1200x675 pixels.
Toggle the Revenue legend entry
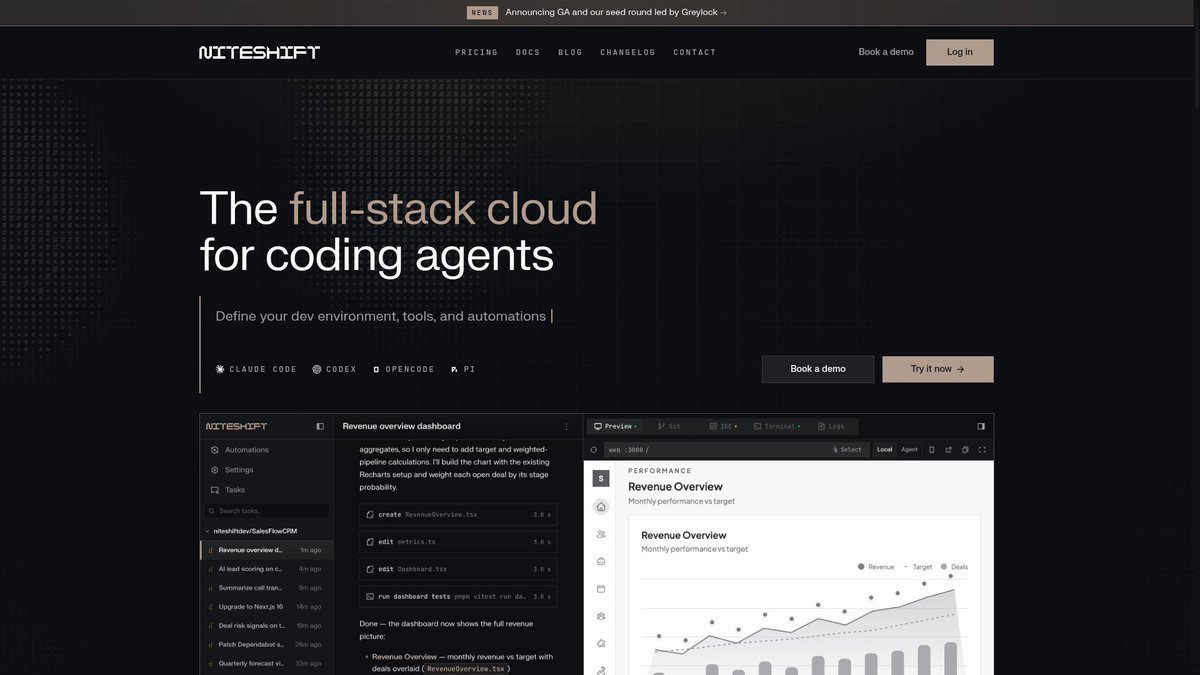pyautogui.click(x=876, y=567)
